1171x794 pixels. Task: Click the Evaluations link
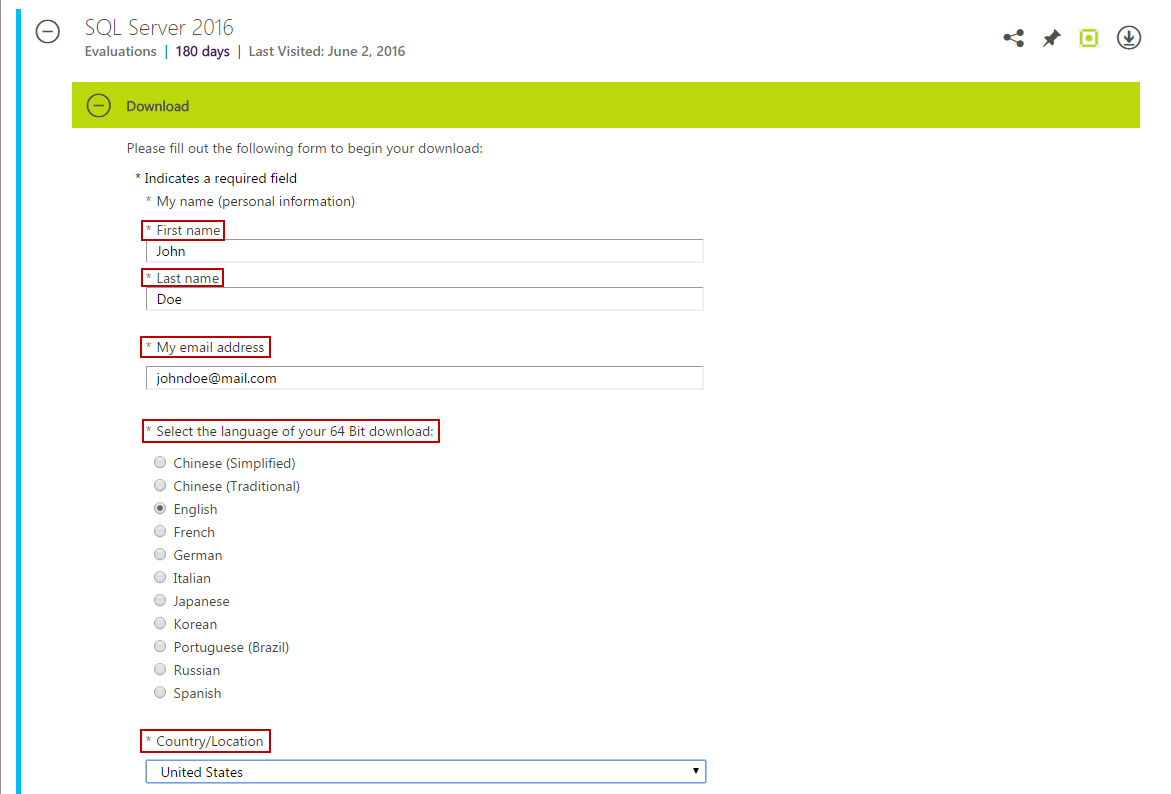[x=120, y=51]
